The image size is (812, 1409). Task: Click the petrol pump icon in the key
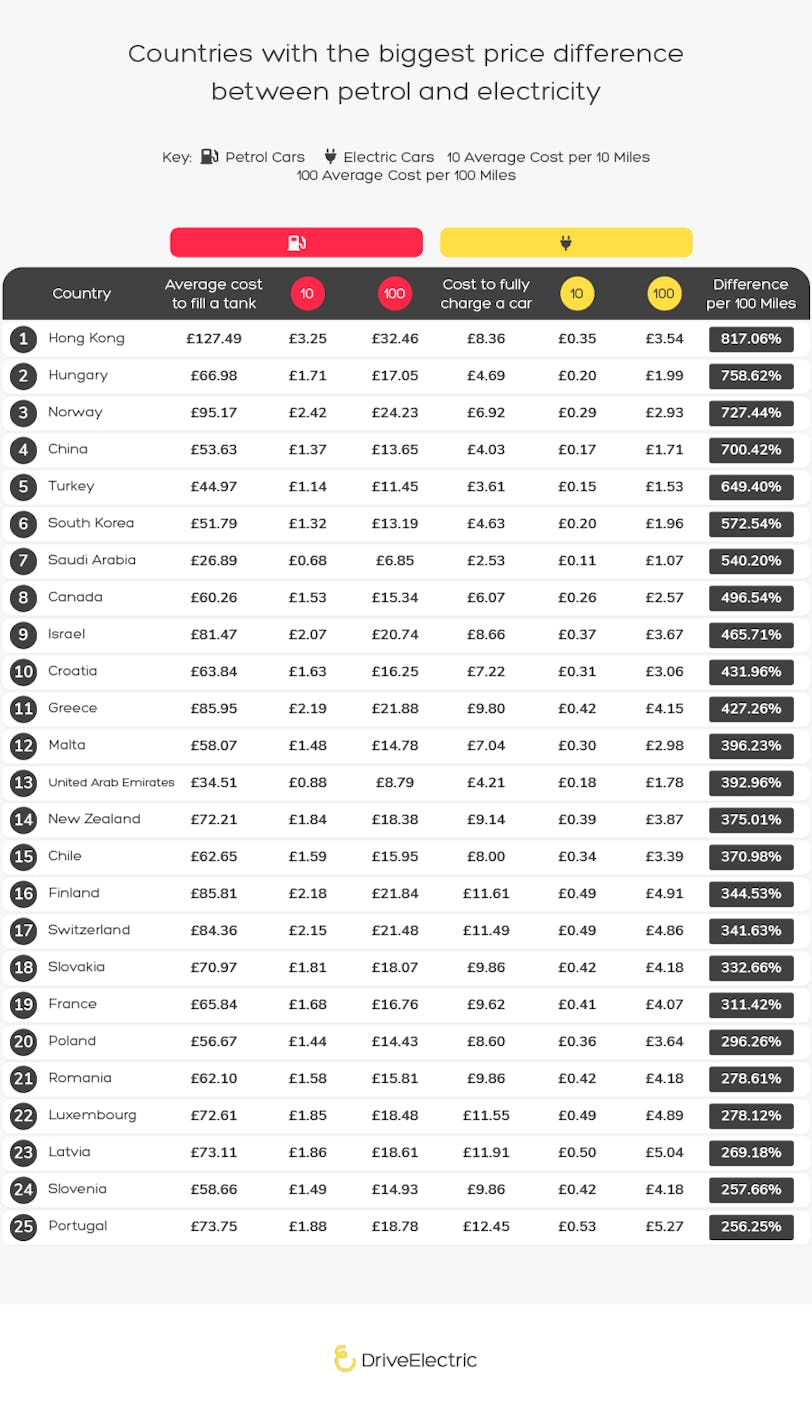pos(209,157)
